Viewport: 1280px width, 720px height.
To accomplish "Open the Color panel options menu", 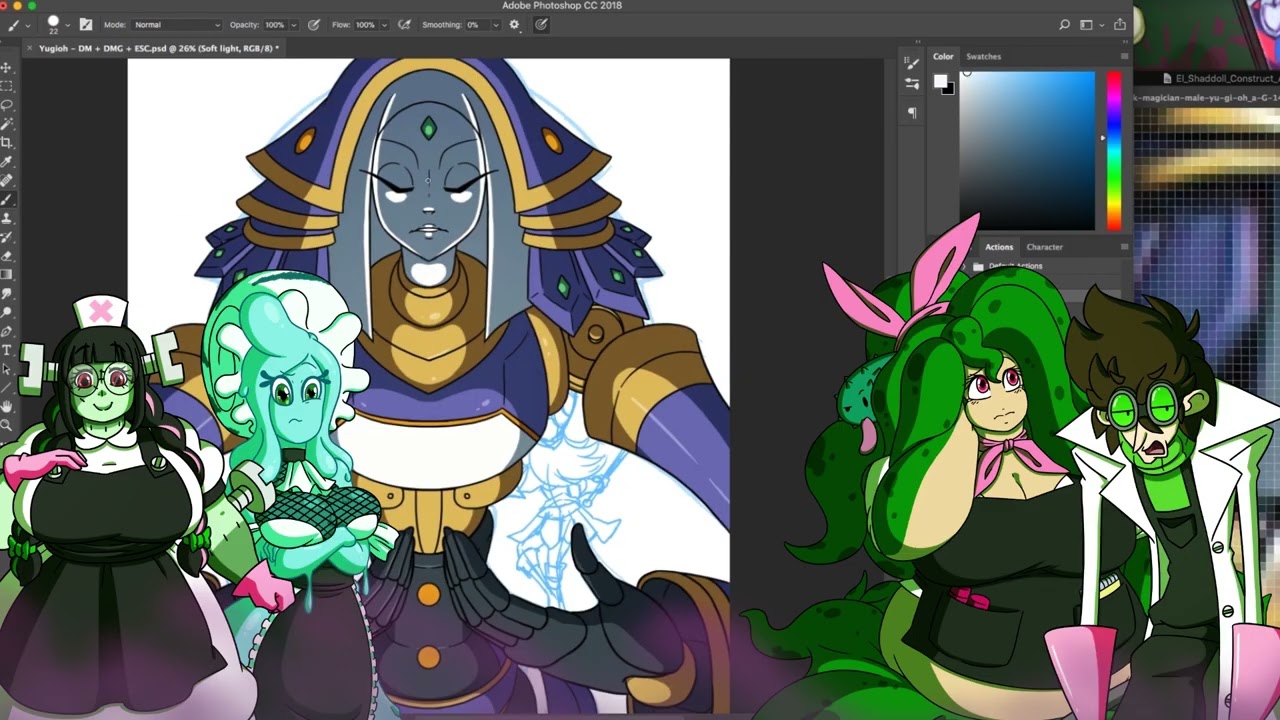I will click(1124, 57).
